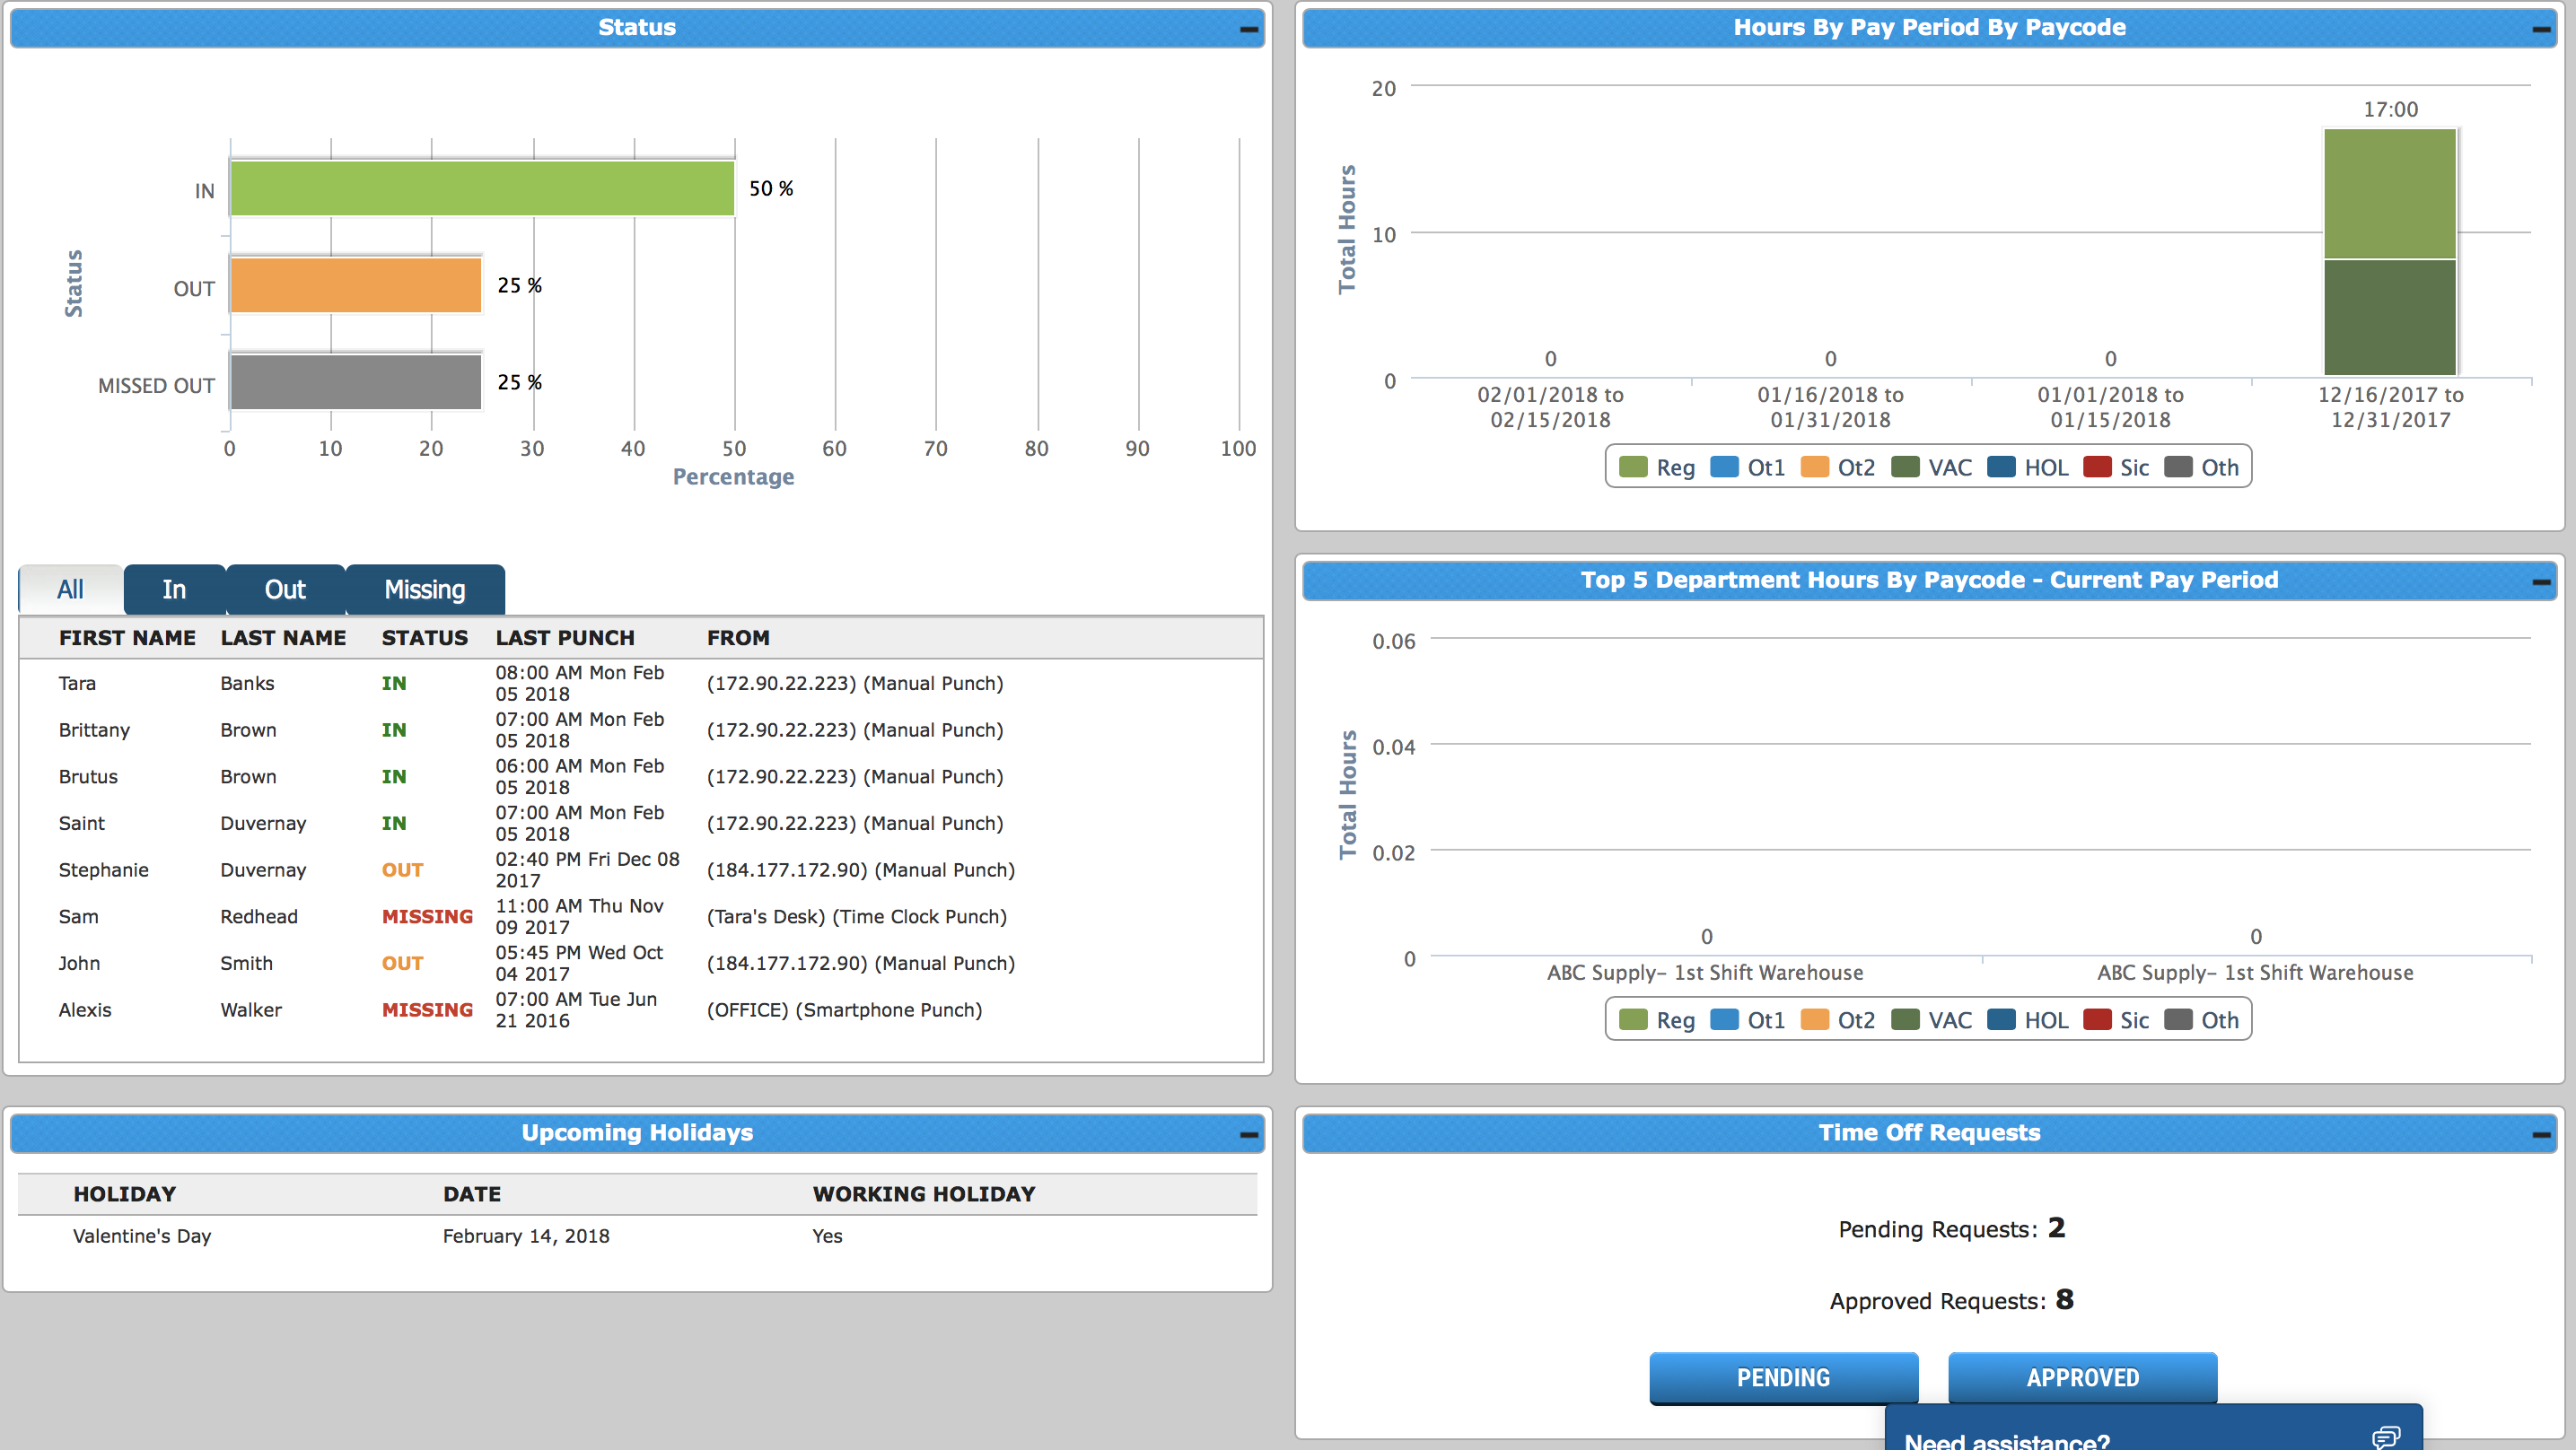Collapse Top 5 Department Hours panel
Image resolution: width=2576 pixels, height=1450 pixels.
click(x=2541, y=582)
